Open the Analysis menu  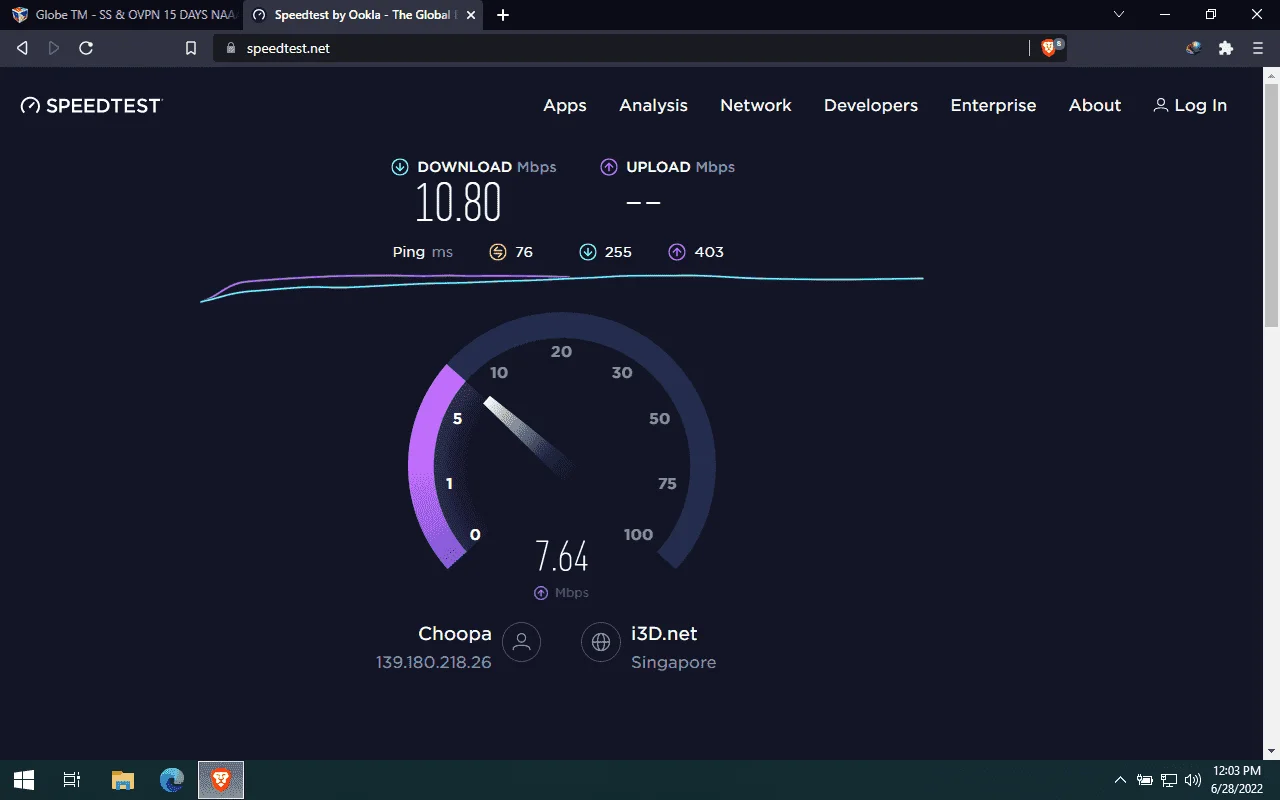(653, 105)
